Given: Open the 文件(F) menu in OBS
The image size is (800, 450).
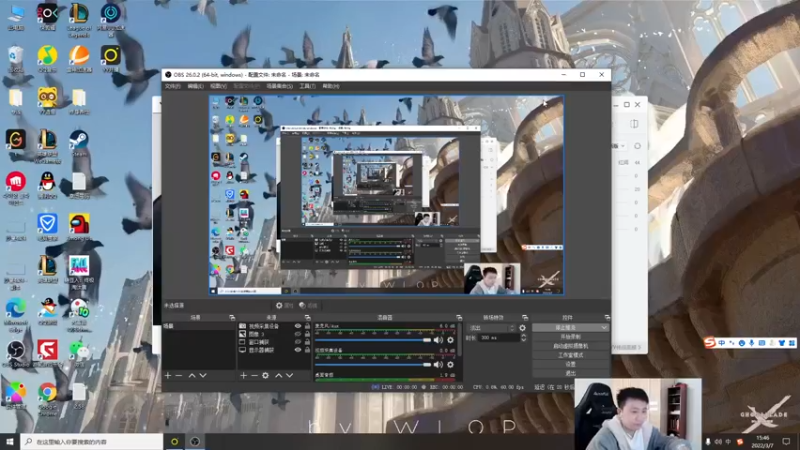Looking at the screenshot, I should 172,86.
